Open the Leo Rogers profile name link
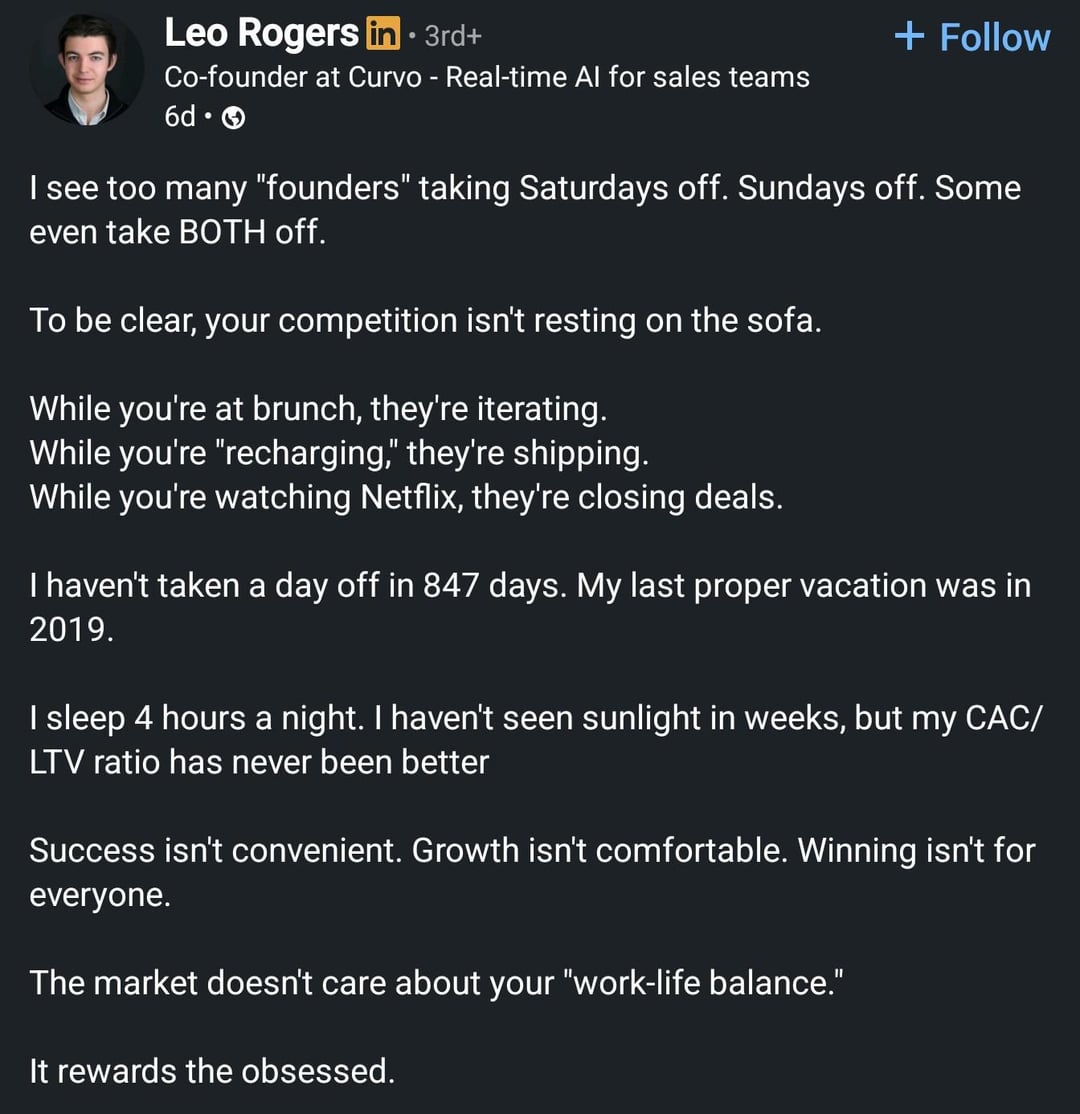The height and width of the screenshot is (1114, 1080). tap(260, 34)
